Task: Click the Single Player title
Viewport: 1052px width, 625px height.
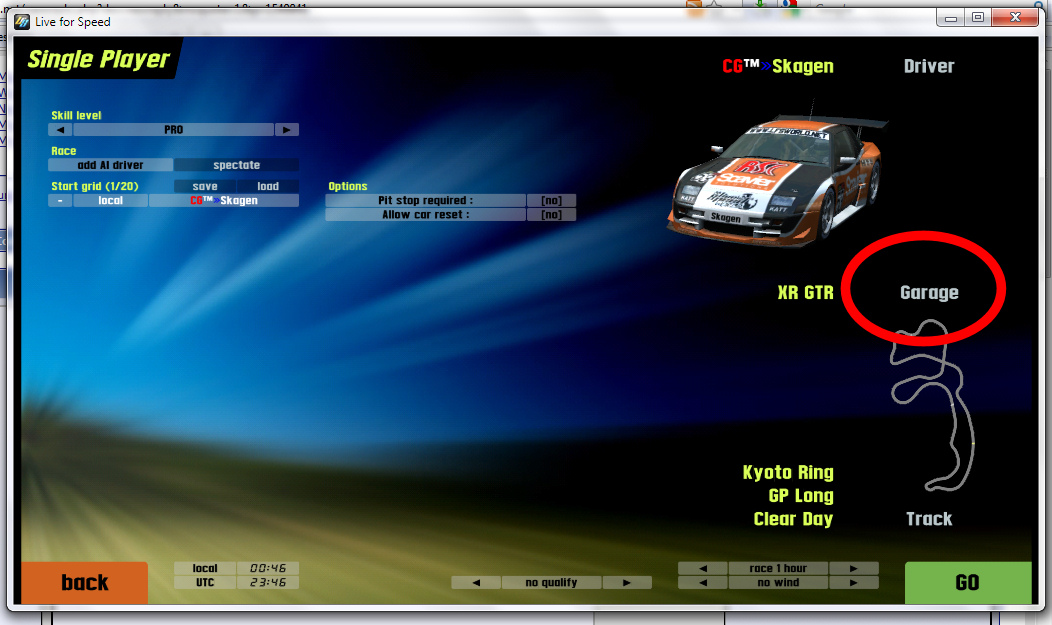Action: (x=99, y=59)
